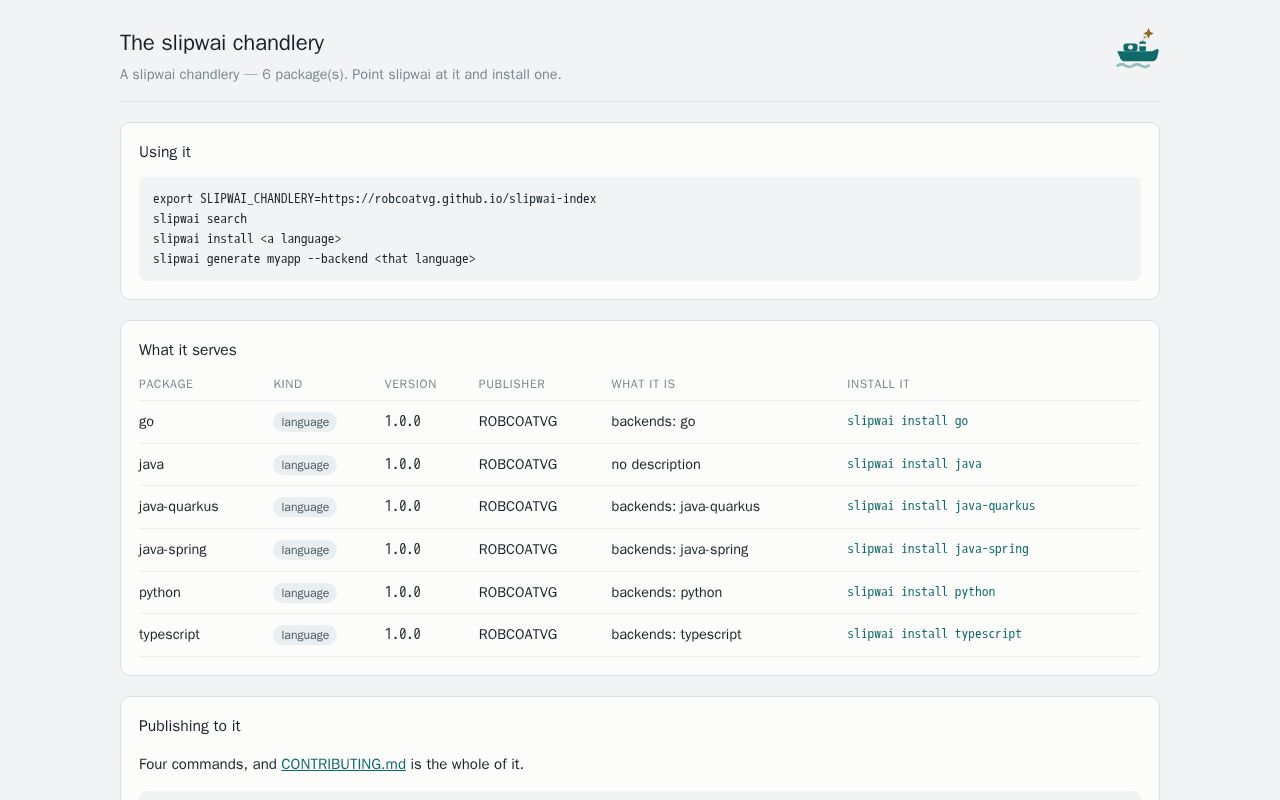Screen dimensions: 1280x800
Task: Click the "java" package name cell
Action: tap(151, 464)
